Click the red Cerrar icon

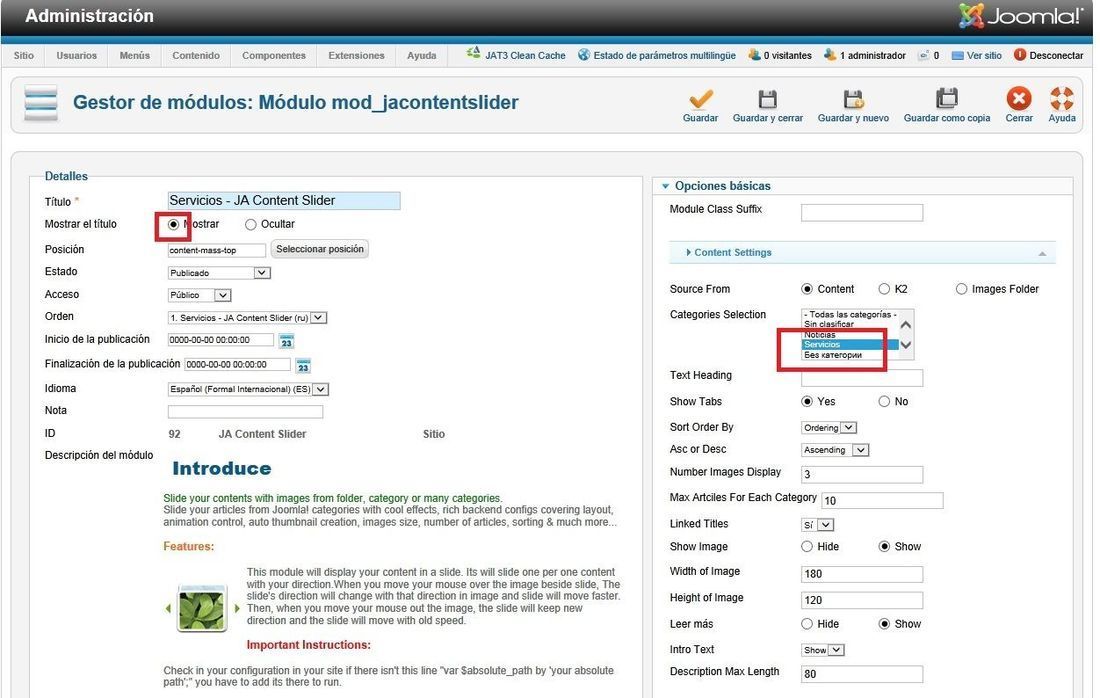(x=1019, y=99)
